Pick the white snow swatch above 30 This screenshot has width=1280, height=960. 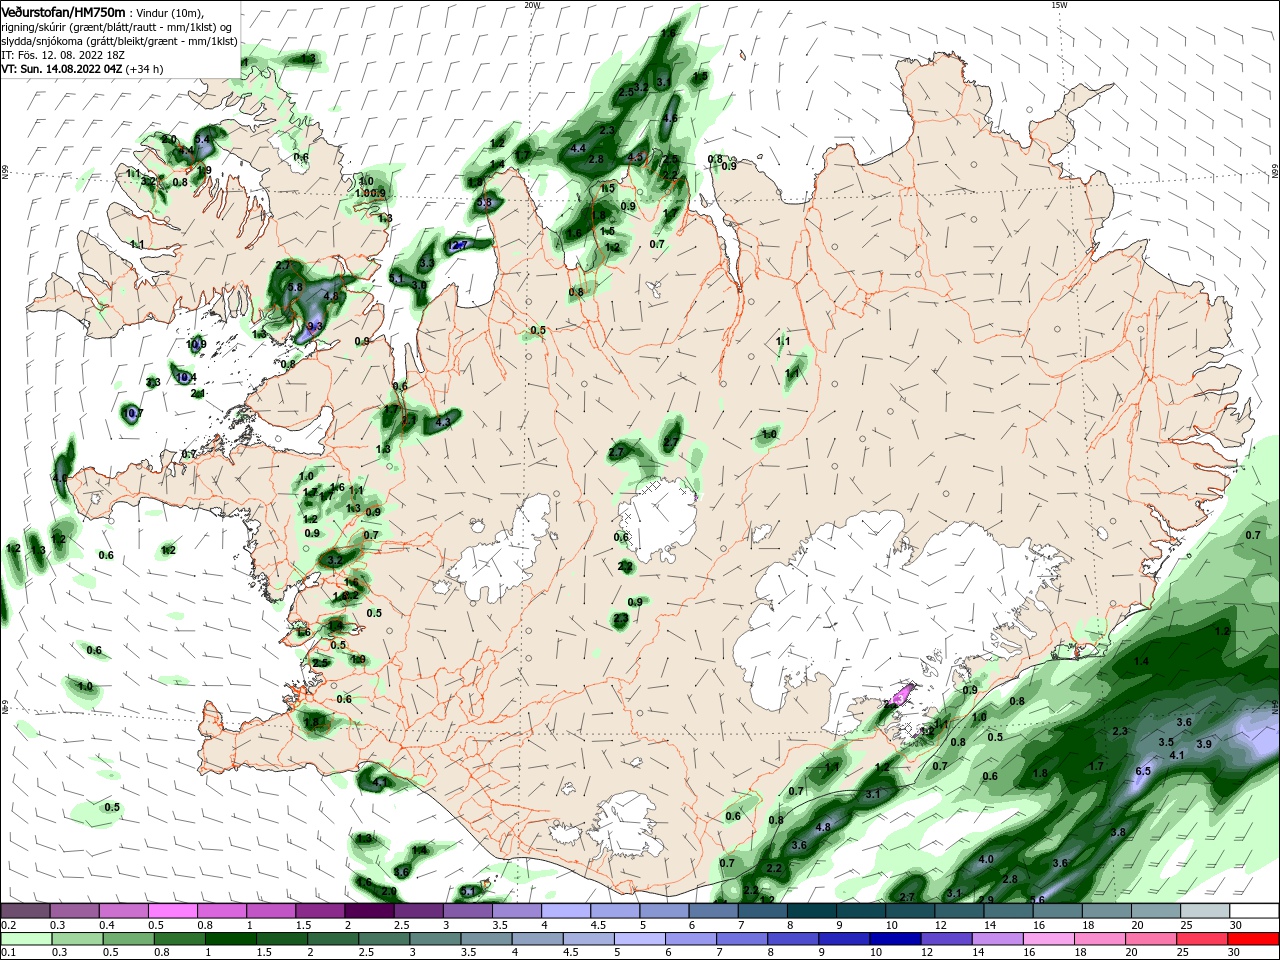click(x=1254, y=911)
